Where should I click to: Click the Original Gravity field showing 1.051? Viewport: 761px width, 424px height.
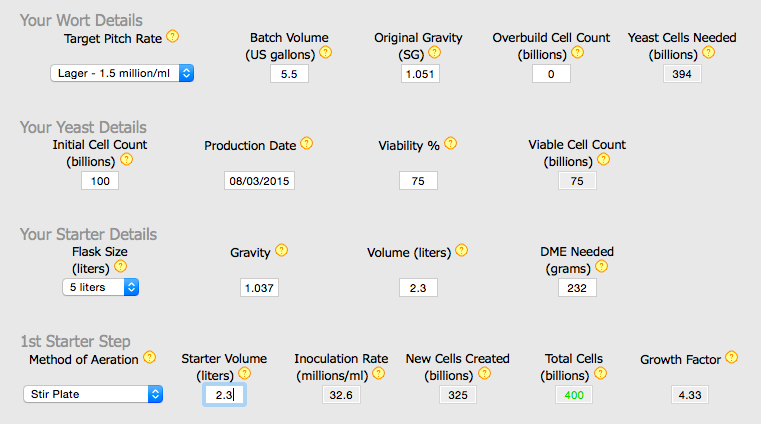click(x=420, y=74)
